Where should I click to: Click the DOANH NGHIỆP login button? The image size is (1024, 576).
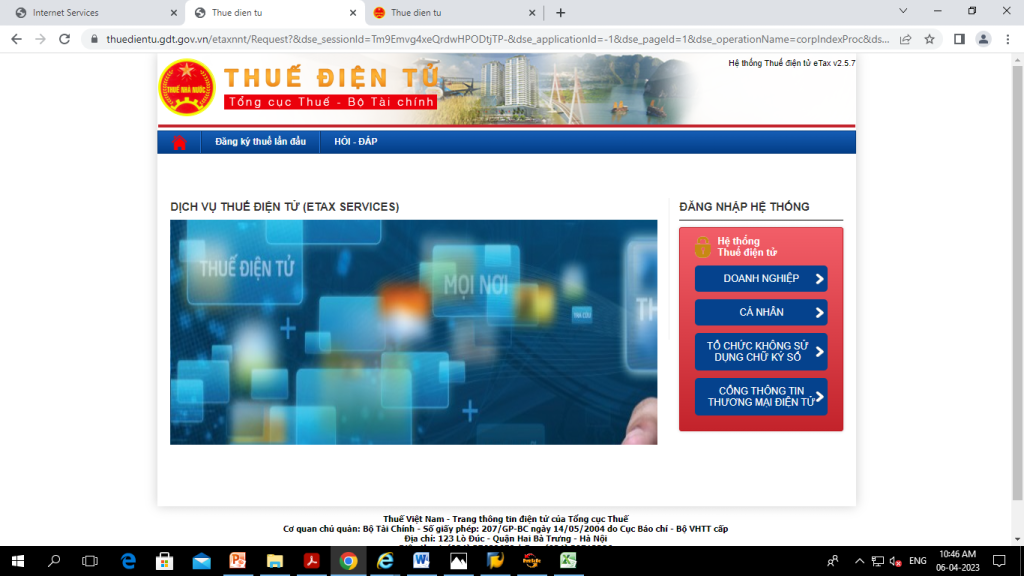(761, 278)
